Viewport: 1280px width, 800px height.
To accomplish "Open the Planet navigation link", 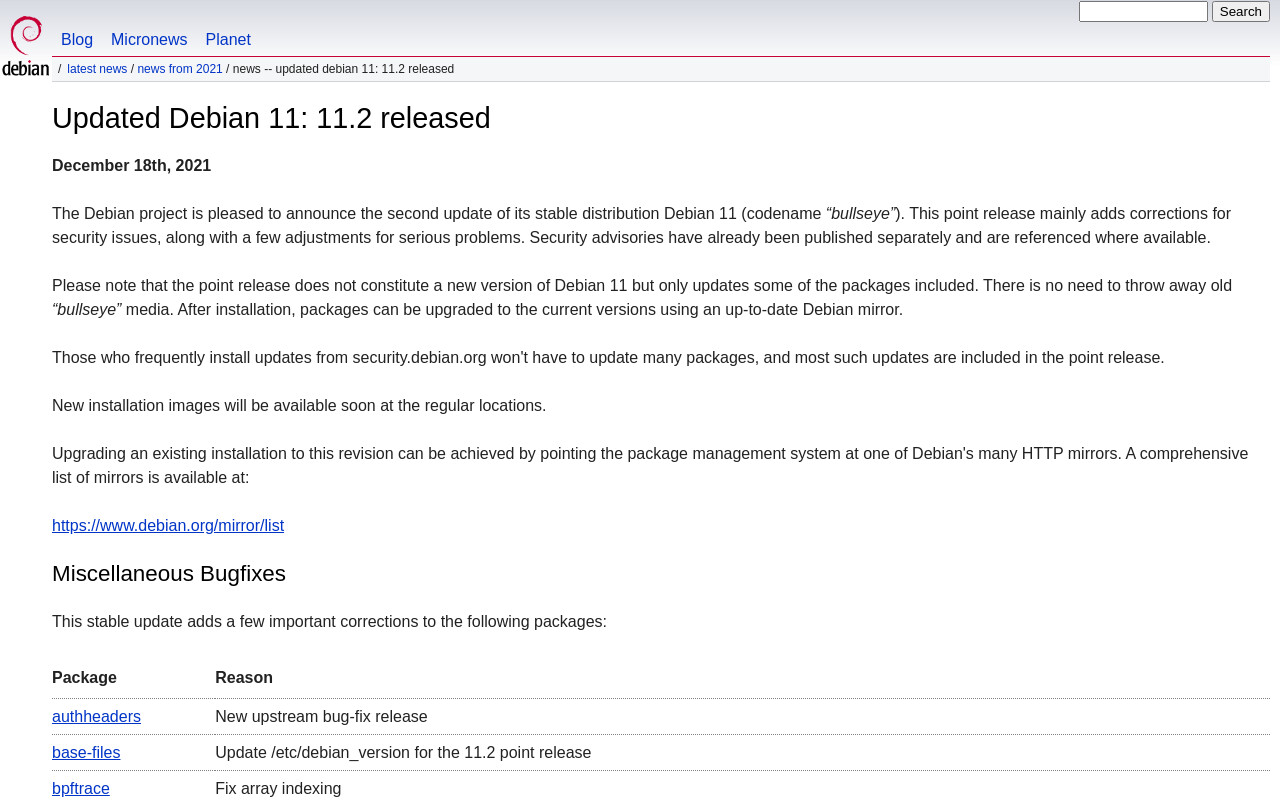I will [x=228, y=40].
